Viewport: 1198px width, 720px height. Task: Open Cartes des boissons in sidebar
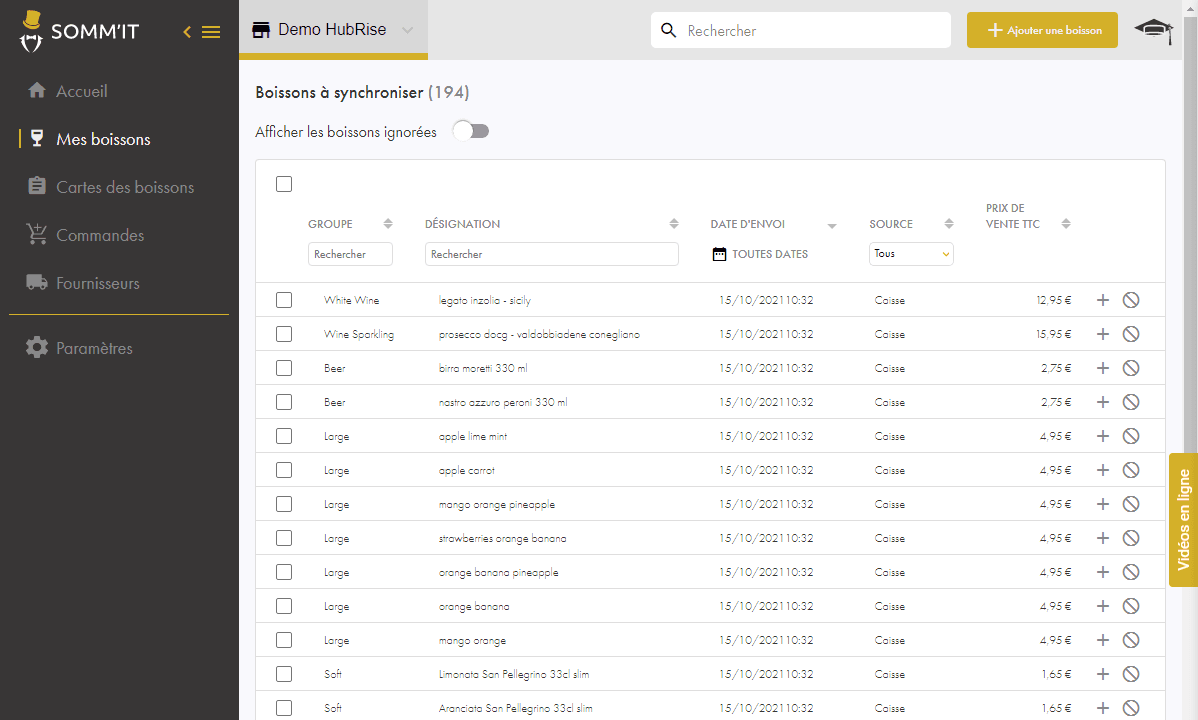pyautogui.click(x=125, y=187)
